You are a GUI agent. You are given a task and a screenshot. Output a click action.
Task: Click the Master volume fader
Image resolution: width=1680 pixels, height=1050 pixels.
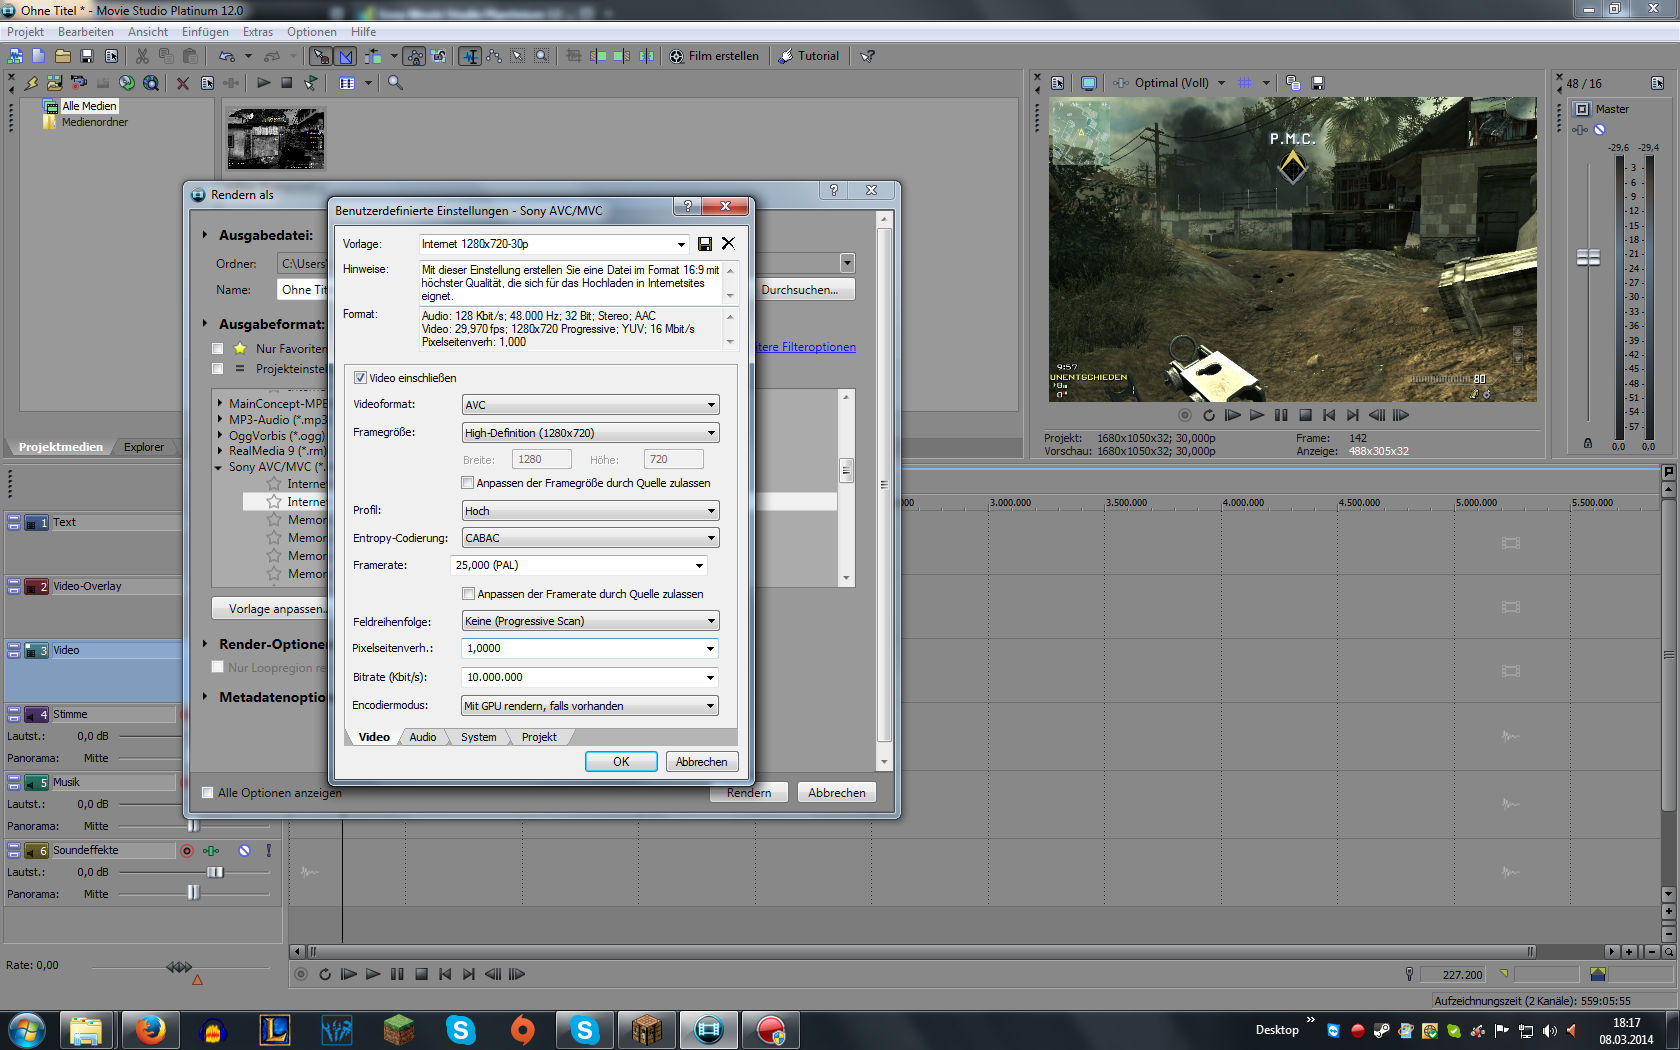pyautogui.click(x=1588, y=258)
